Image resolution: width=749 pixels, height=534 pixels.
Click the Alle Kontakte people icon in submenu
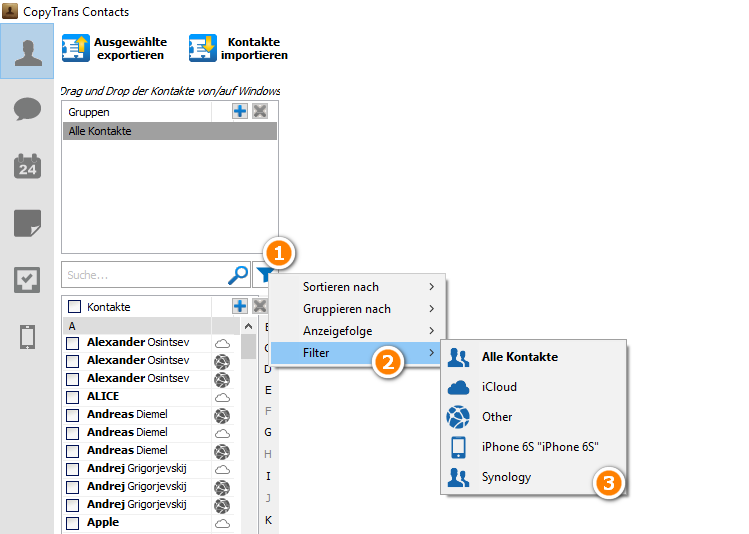click(459, 357)
